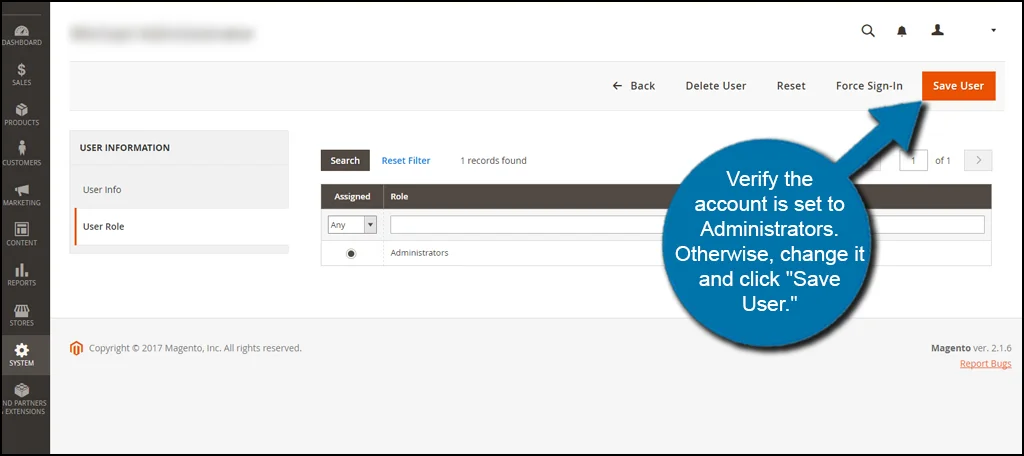Screen dimensions: 1024x456
Task: Open the Customers person icon menu
Action: point(22,154)
